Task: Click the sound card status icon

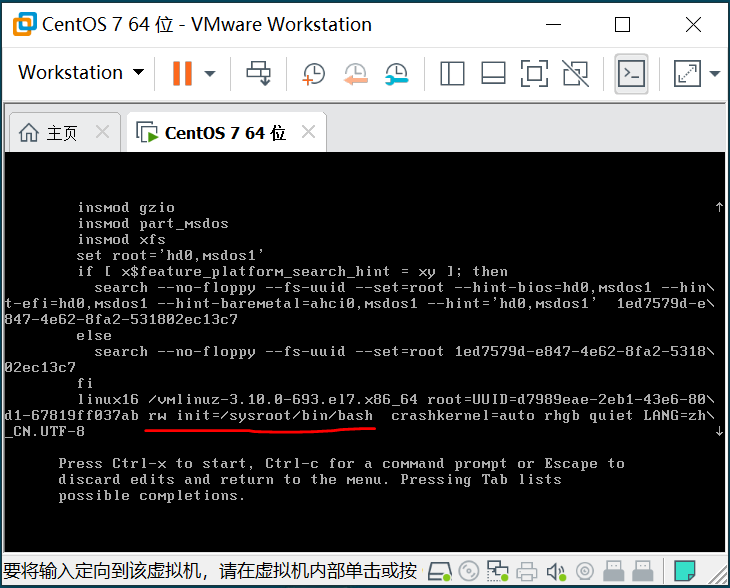Action: 556,571
